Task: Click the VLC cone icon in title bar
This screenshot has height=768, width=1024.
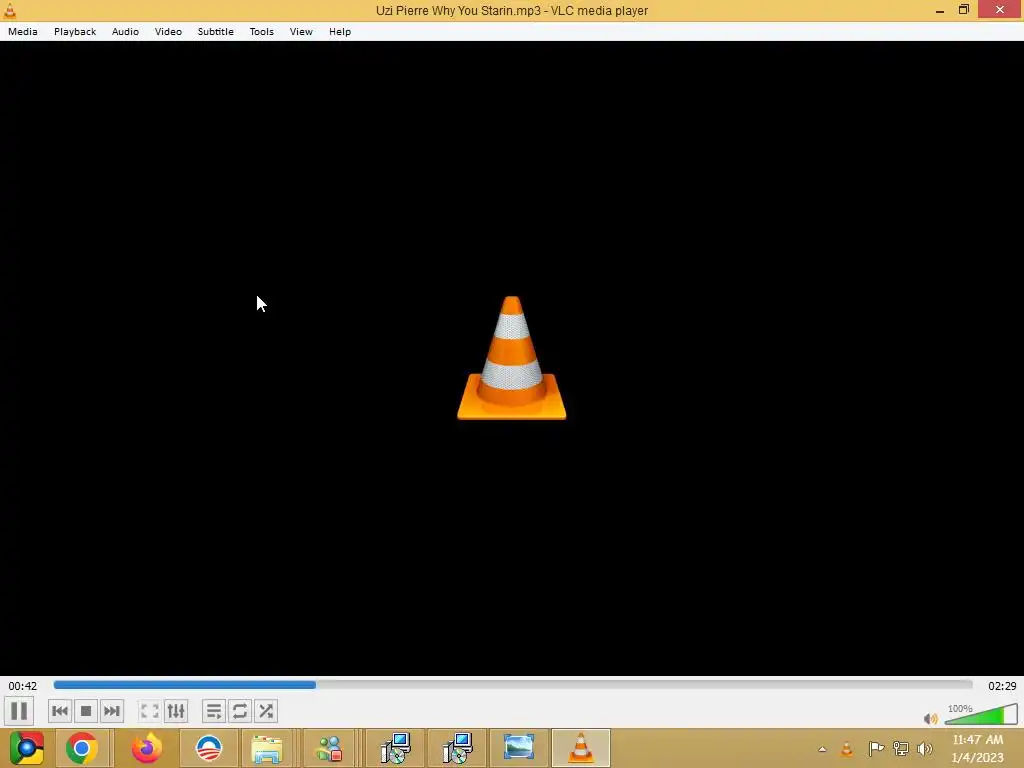Action: point(10,10)
